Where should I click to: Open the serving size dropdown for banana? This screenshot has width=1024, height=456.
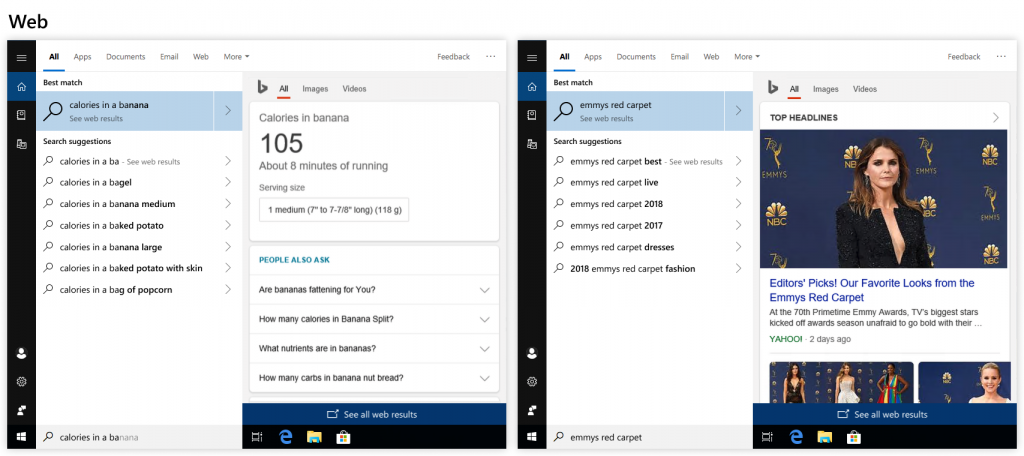[333, 210]
